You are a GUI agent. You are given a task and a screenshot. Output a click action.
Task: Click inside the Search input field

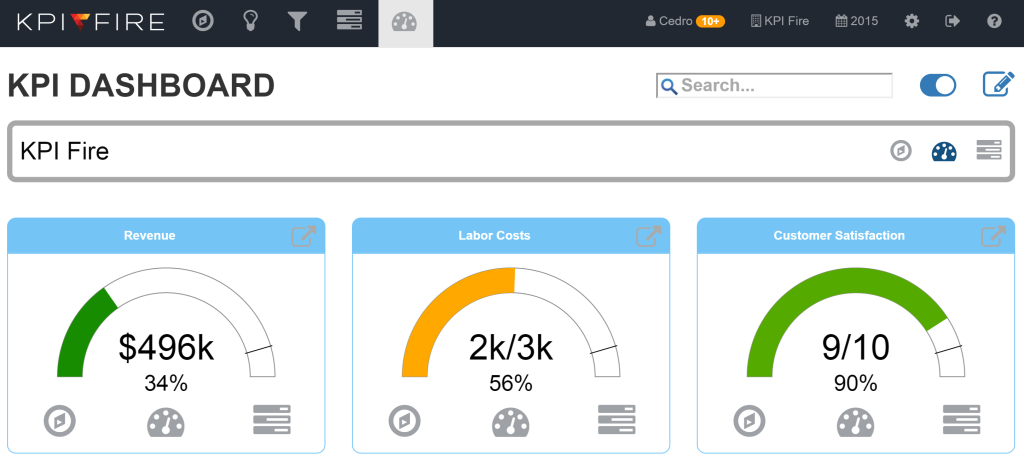[x=782, y=86]
